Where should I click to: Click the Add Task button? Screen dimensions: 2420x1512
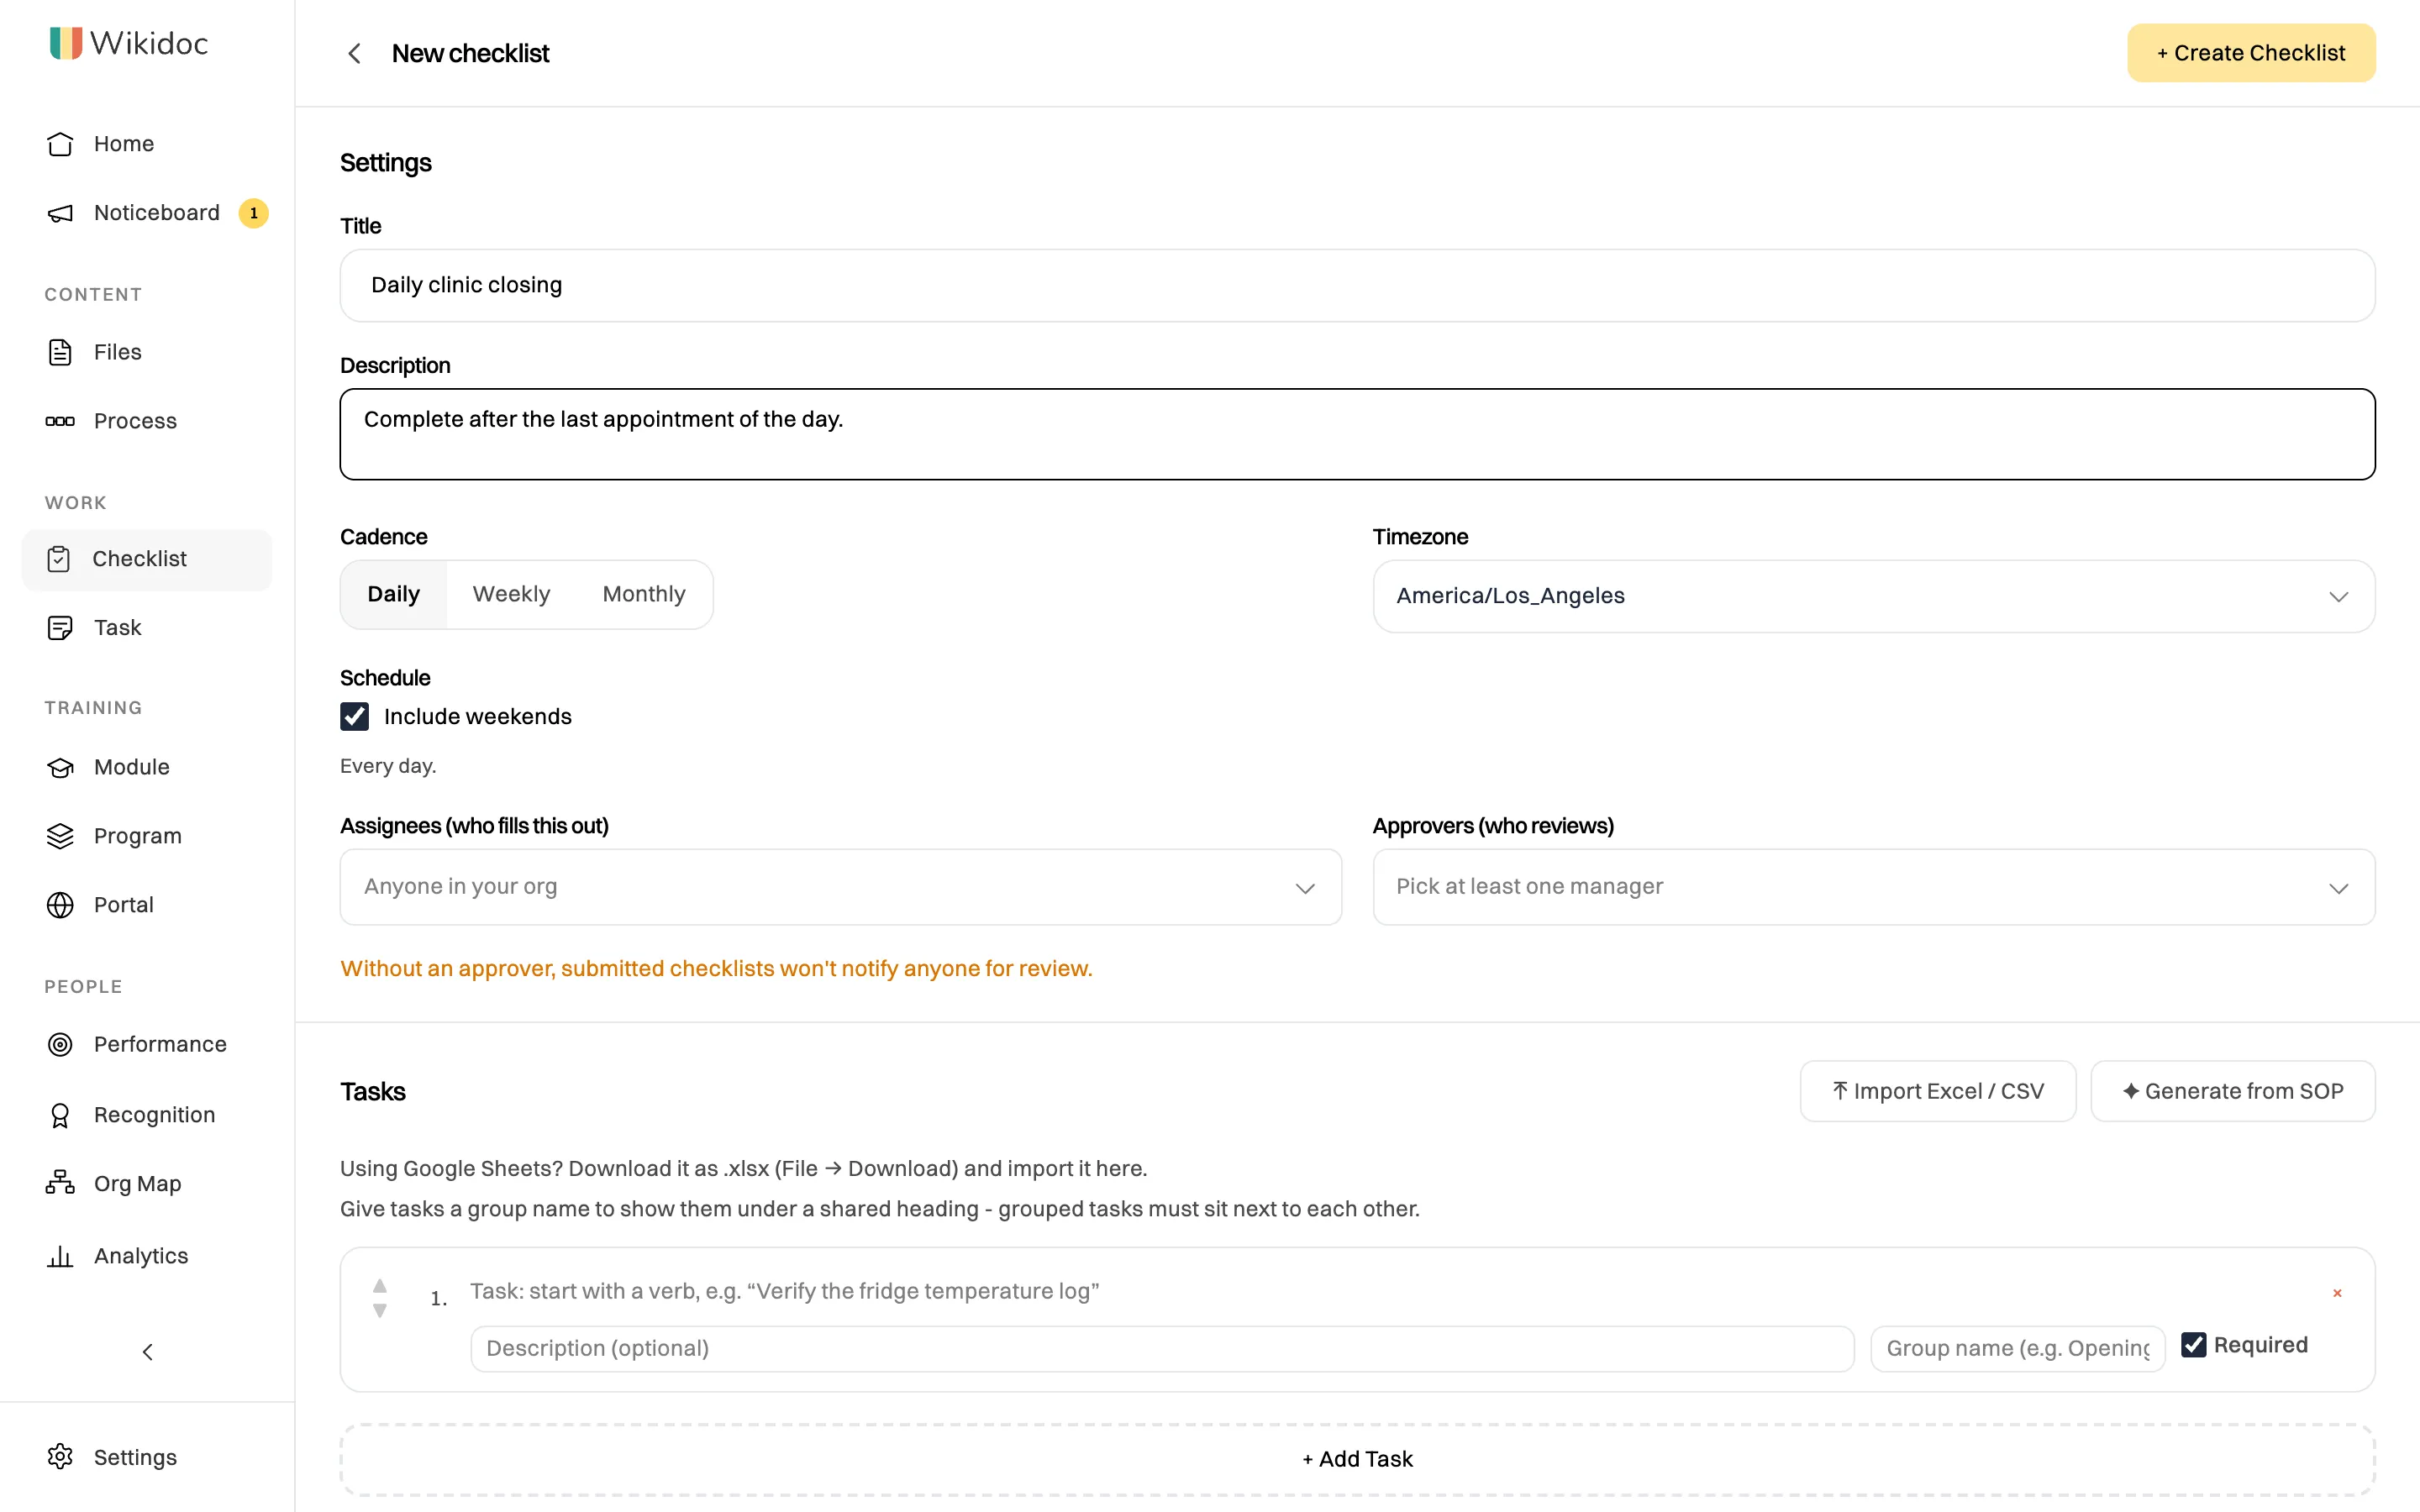(x=1357, y=1459)
